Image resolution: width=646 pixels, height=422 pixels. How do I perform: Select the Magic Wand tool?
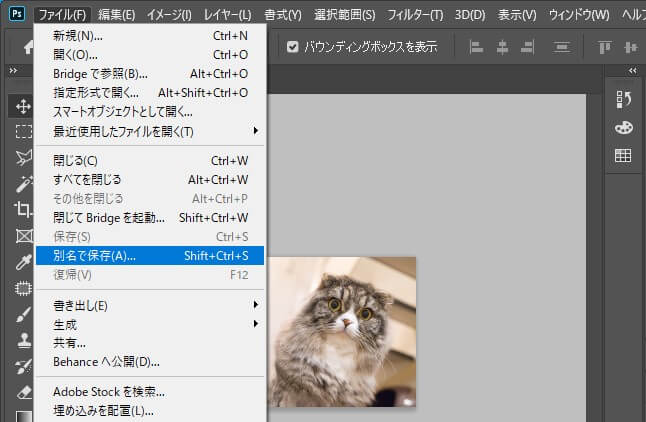pyautogui.click(x=23, y=184)
